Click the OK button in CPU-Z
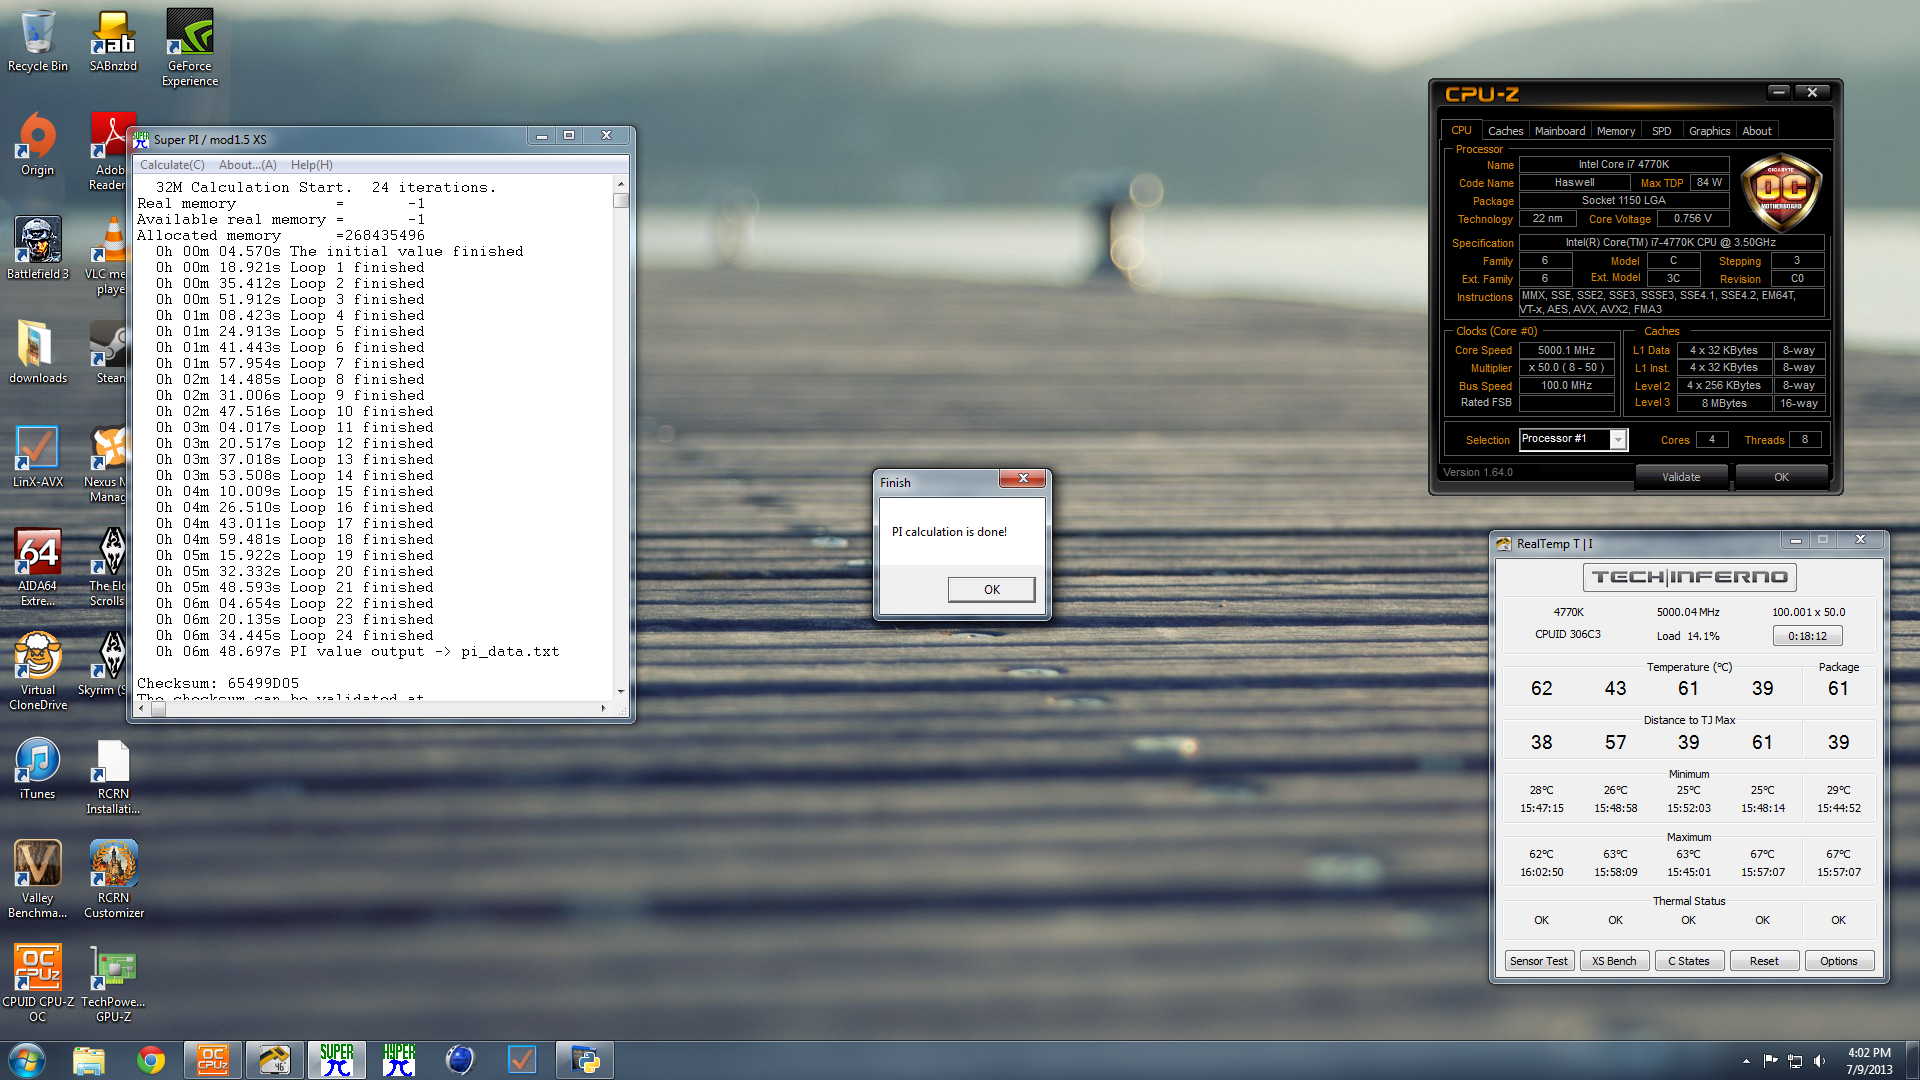Viewport: 1920px width, 1080px height. 1781,477
